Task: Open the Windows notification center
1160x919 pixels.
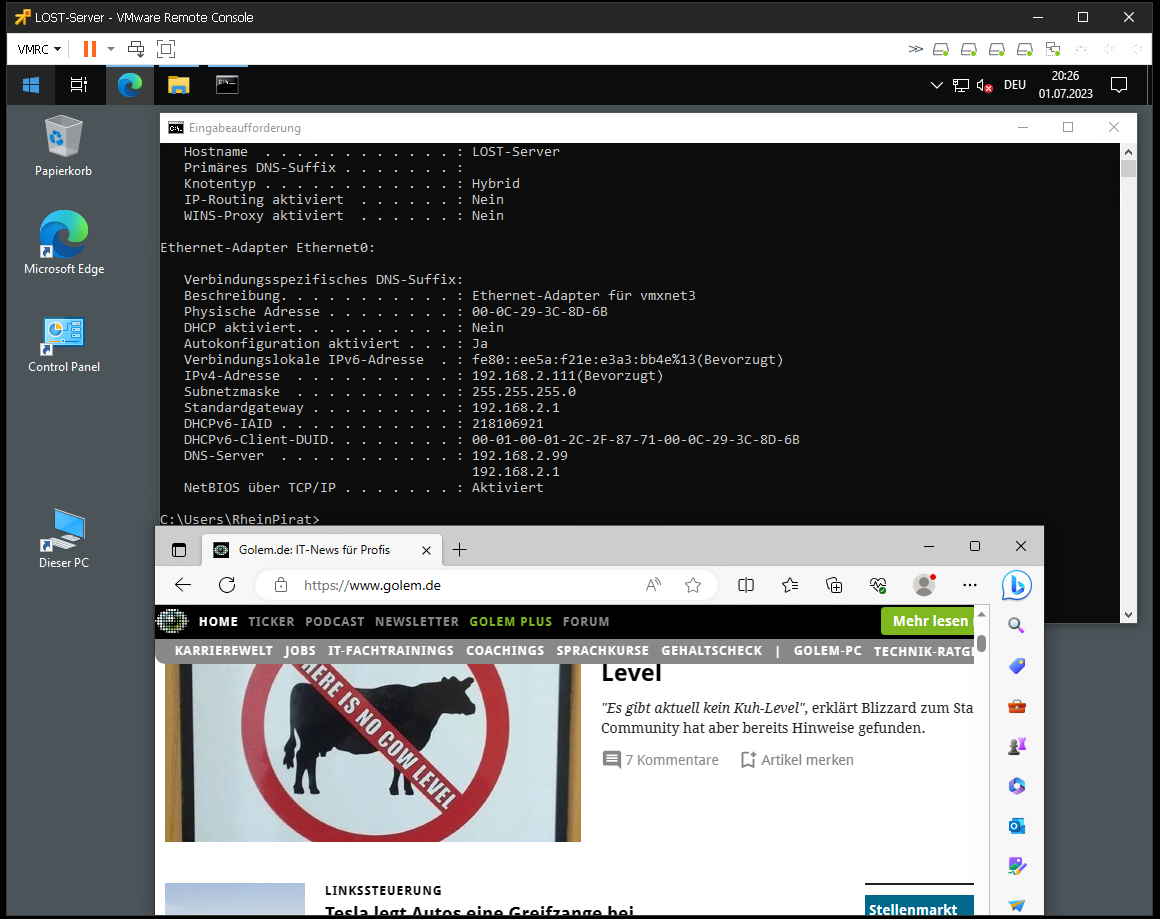Action: [x=1119, y=85]
